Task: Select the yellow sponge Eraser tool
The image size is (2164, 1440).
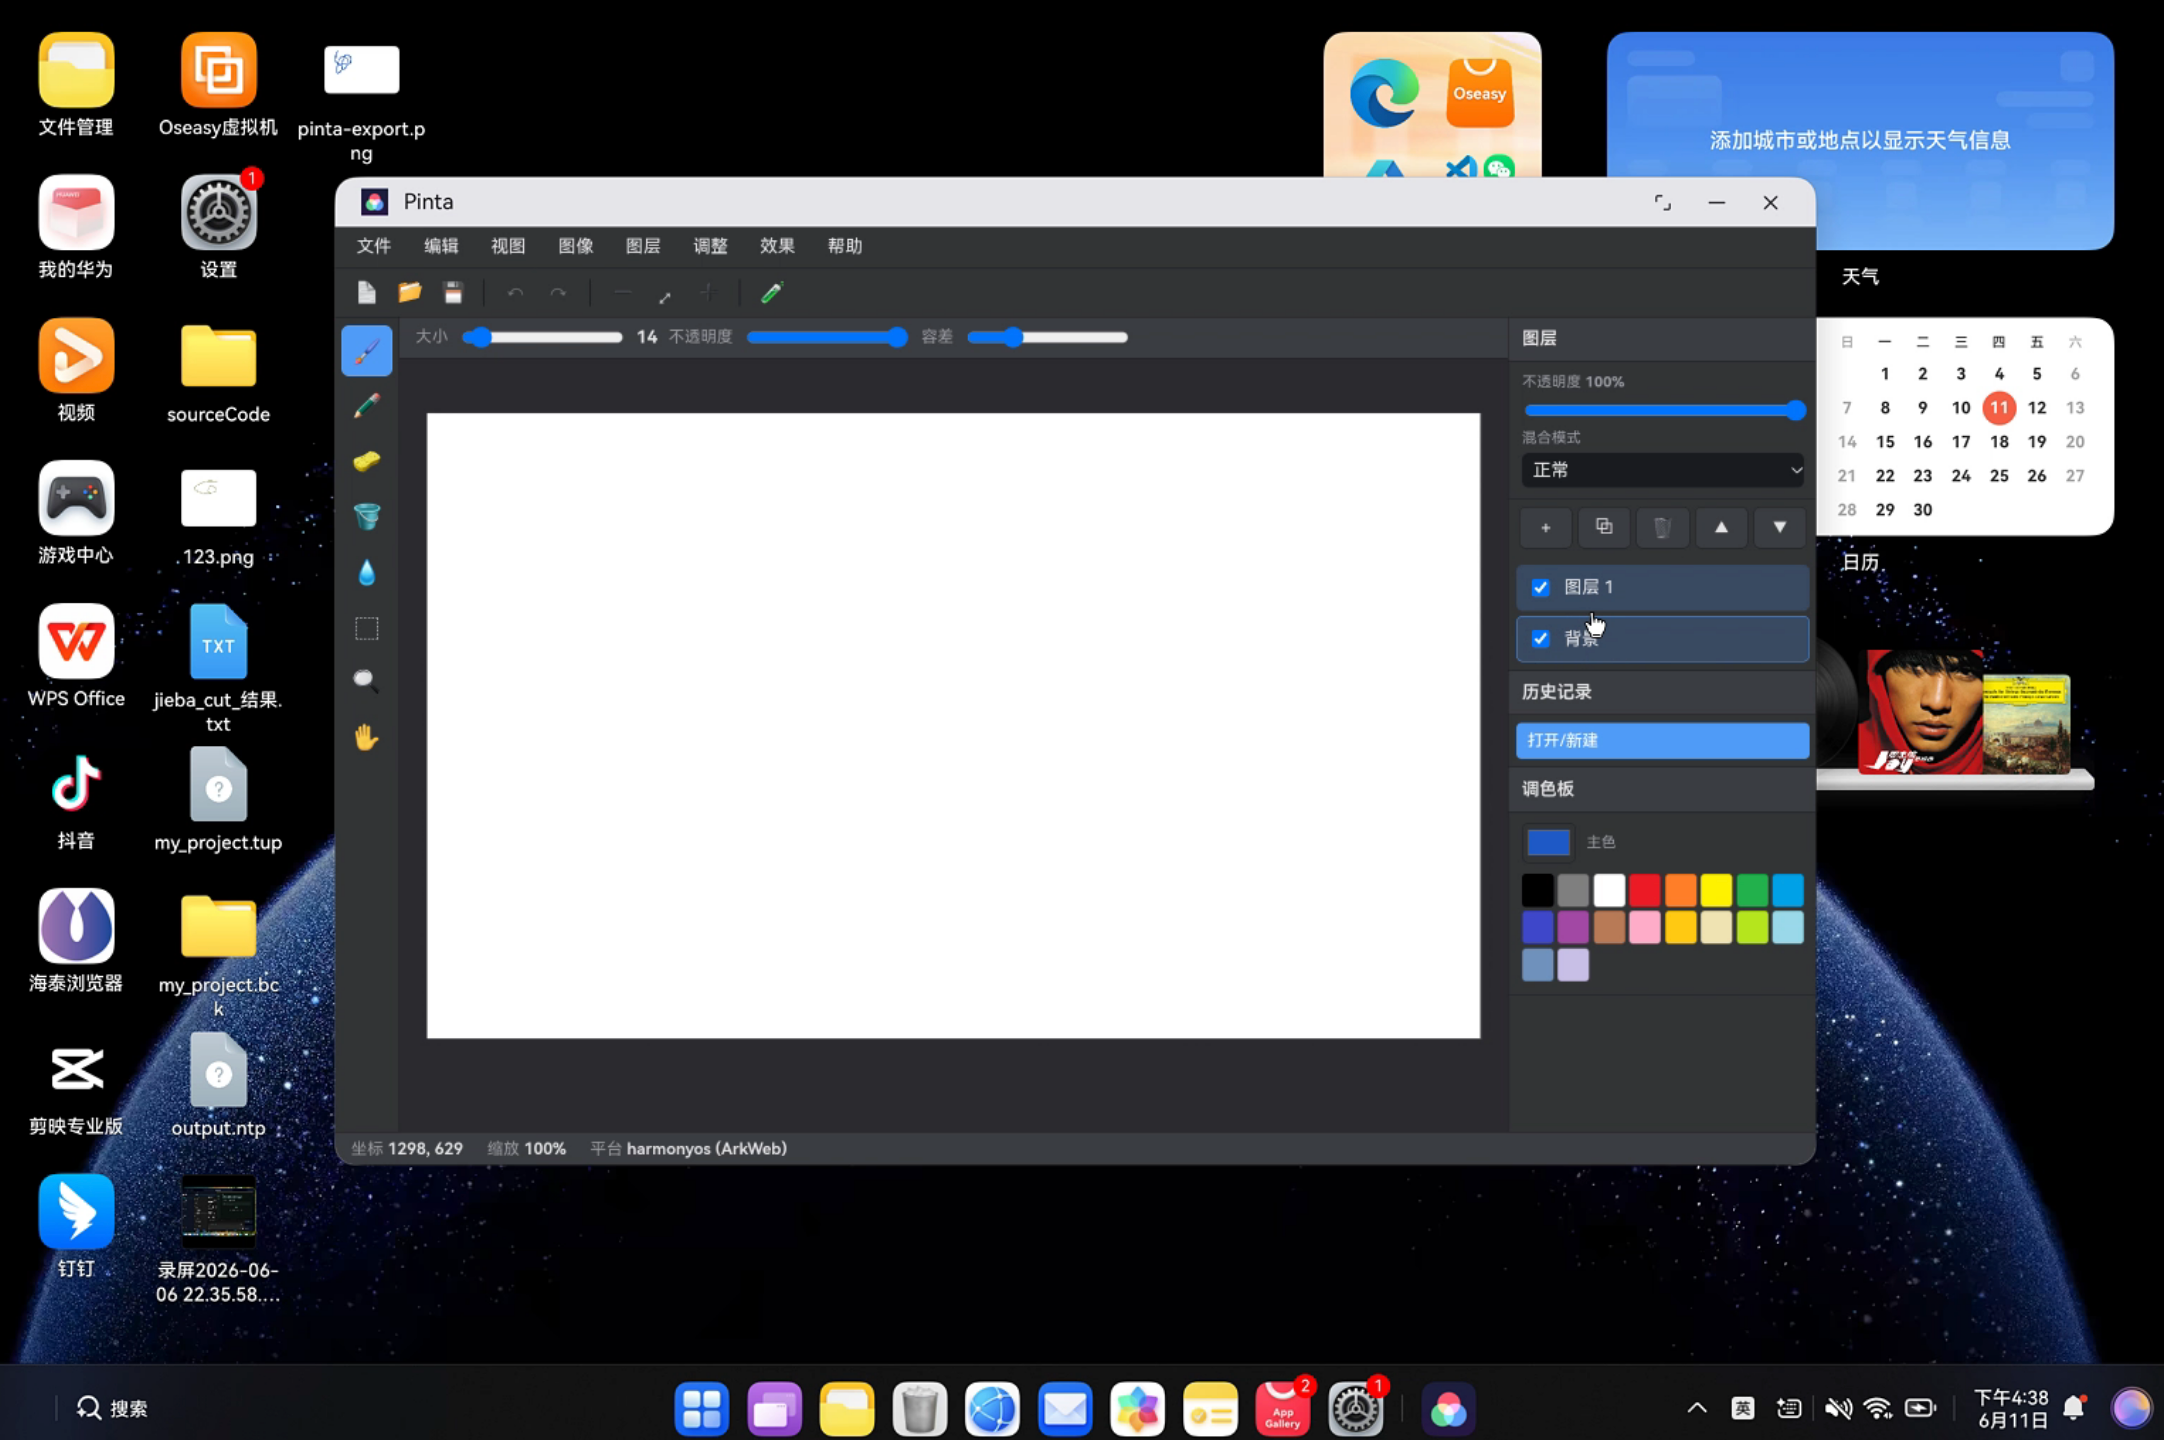Action: (x=366, y=461)
